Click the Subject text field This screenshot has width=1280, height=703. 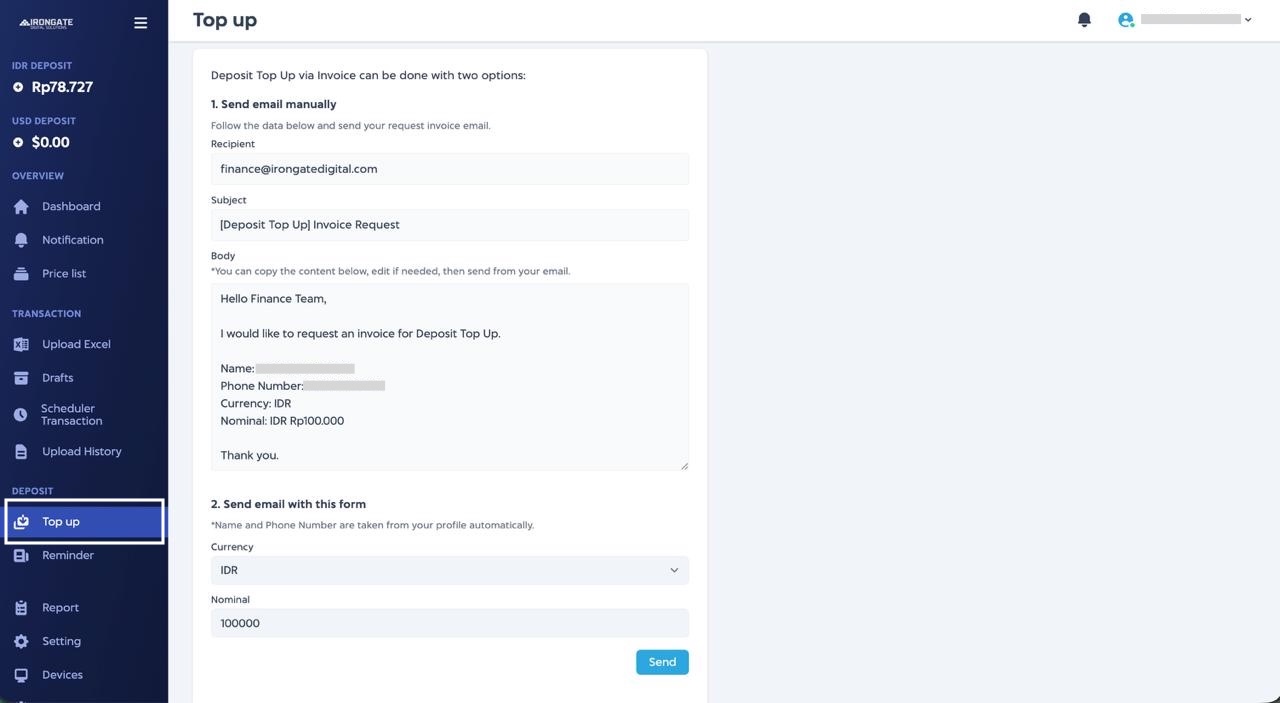click(x=449, y=225)
